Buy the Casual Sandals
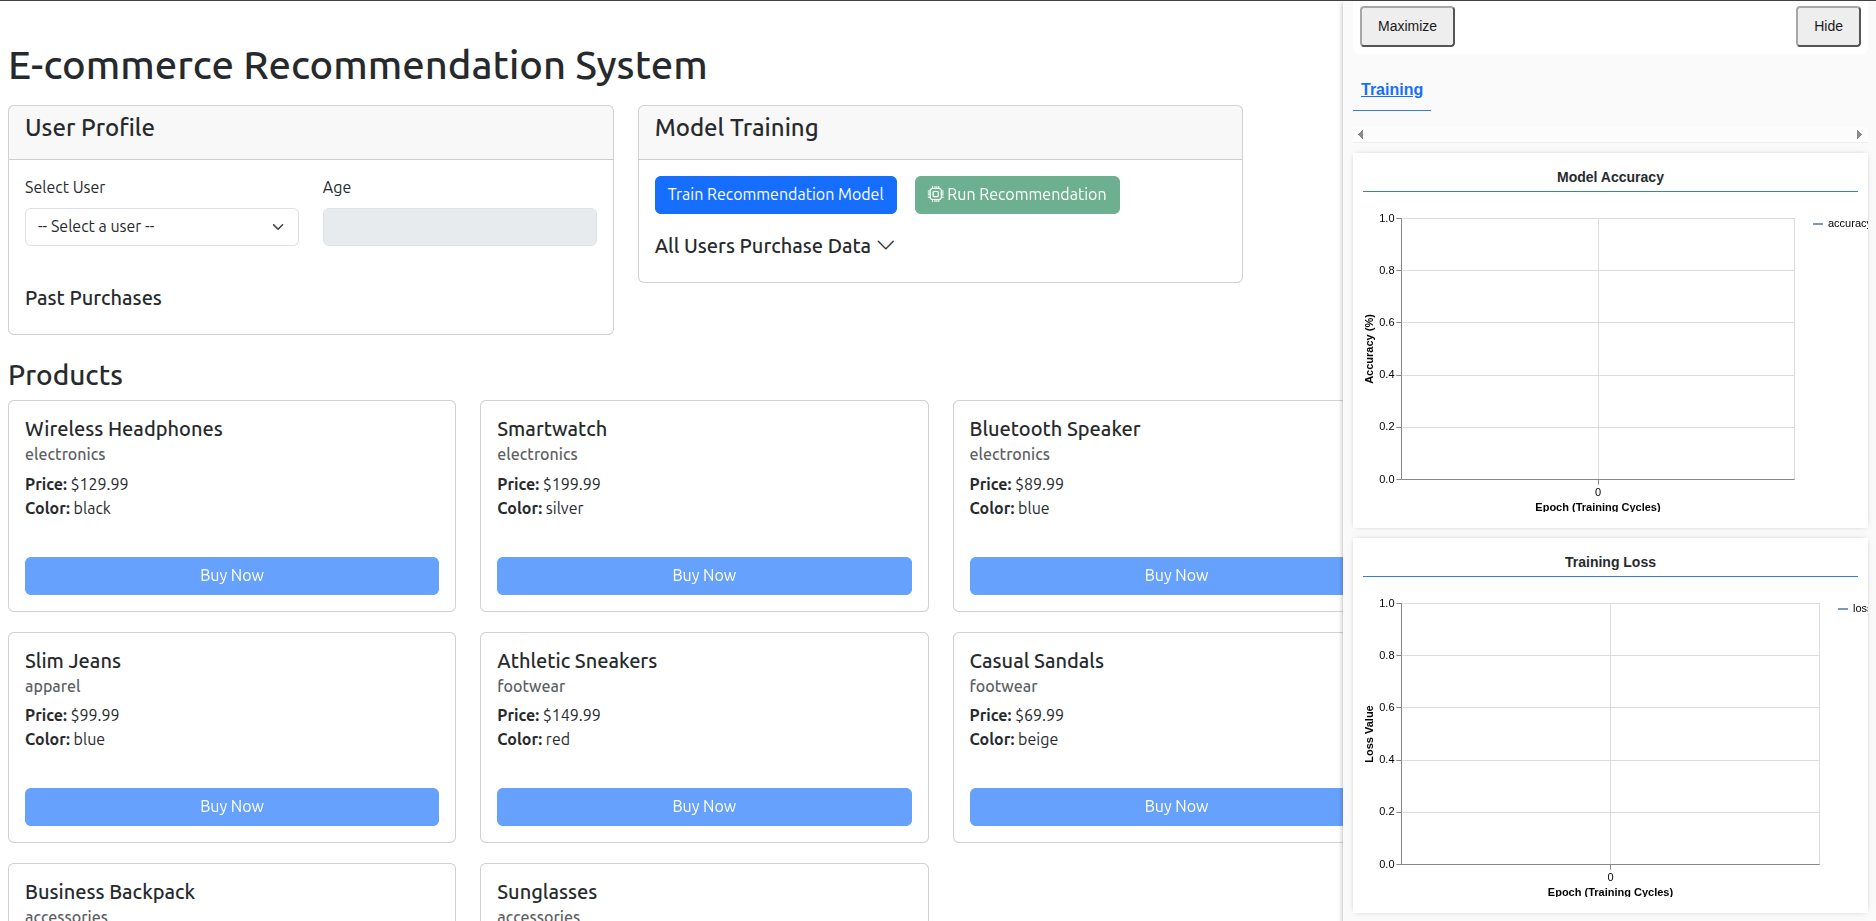The image size is (1876, 921). pyautogui.click(x=1157, y=807)
